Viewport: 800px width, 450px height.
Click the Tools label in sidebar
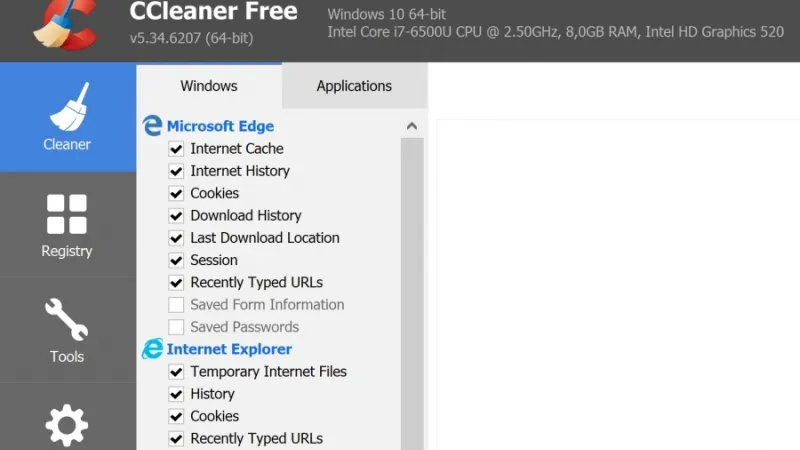click(67, 356)
